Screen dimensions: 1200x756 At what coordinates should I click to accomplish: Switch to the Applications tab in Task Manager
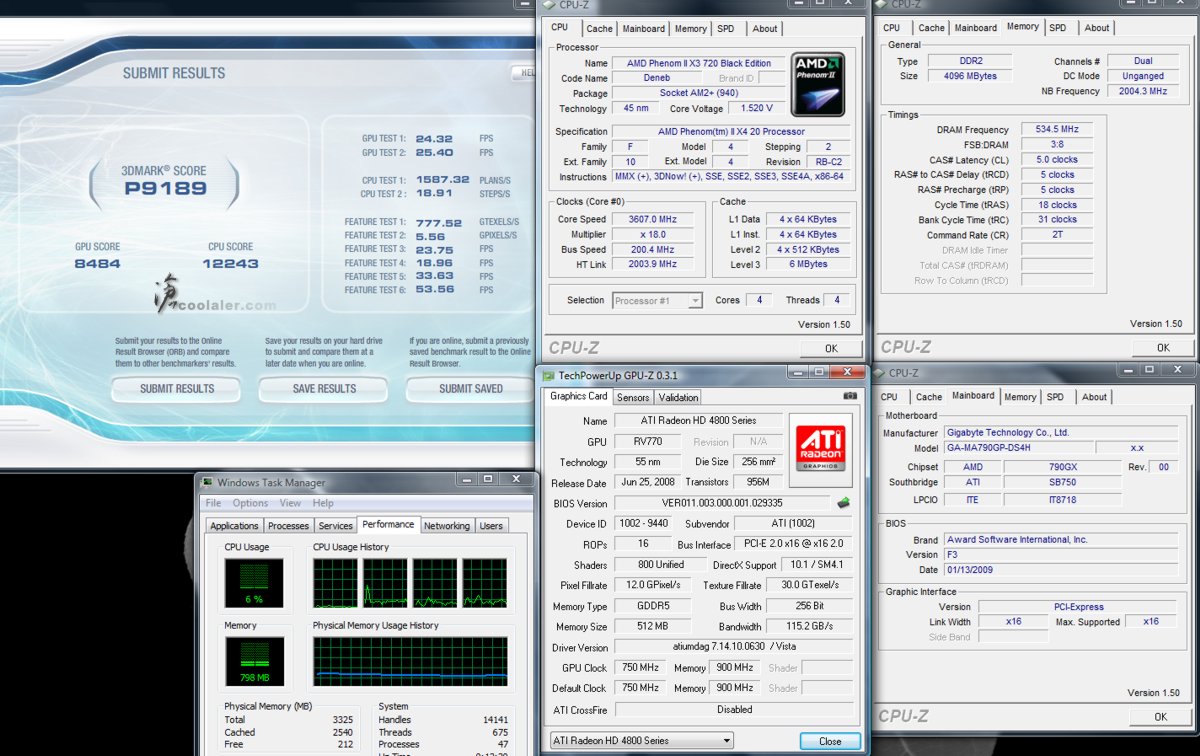[x=235, y=526]
